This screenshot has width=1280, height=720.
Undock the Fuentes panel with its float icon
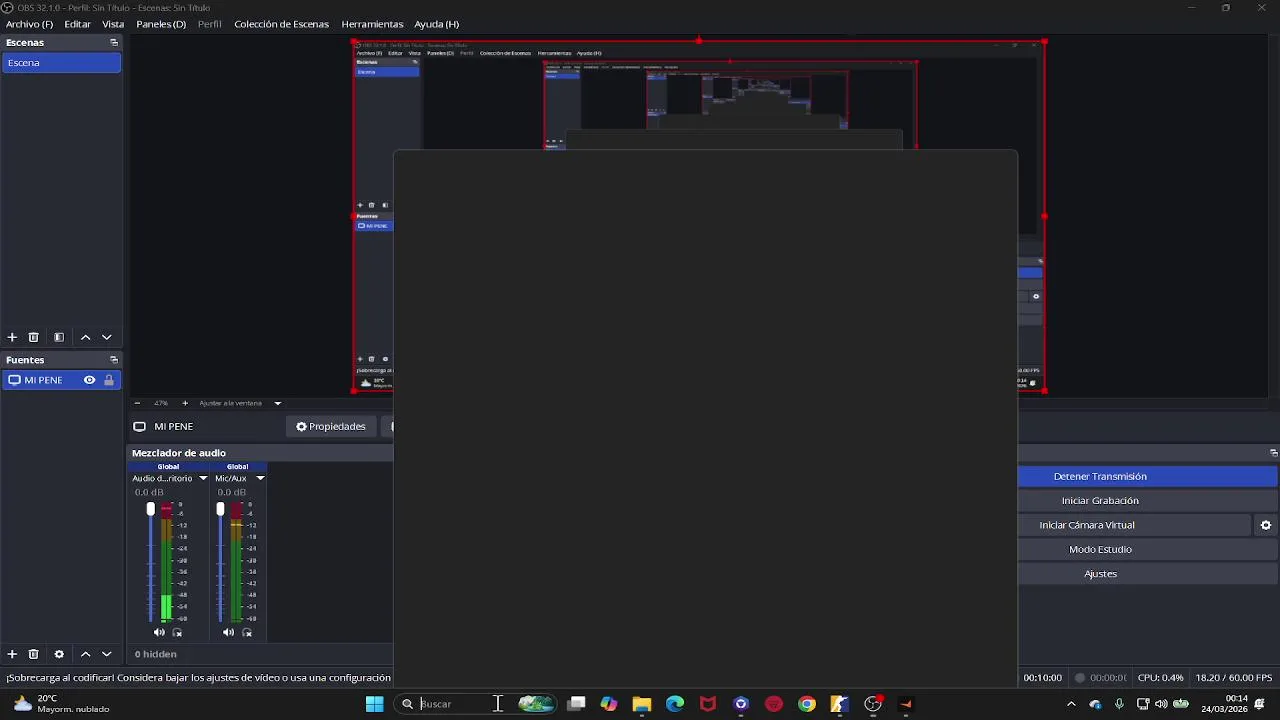(114, 360)
